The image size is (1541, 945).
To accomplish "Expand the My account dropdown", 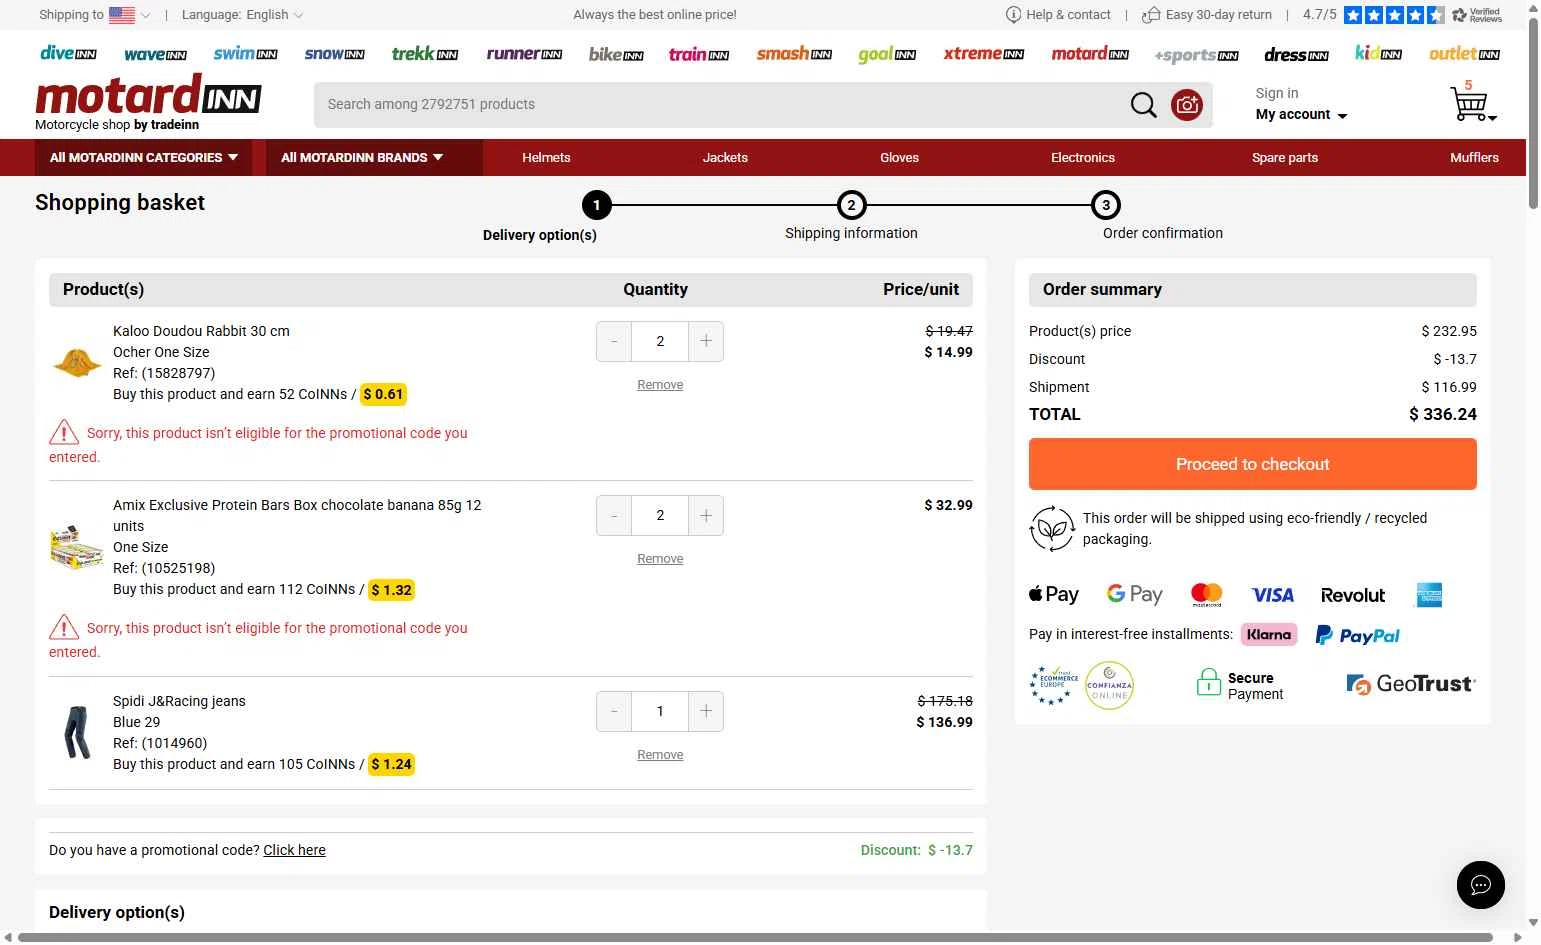I will (x=1301, y=115).
